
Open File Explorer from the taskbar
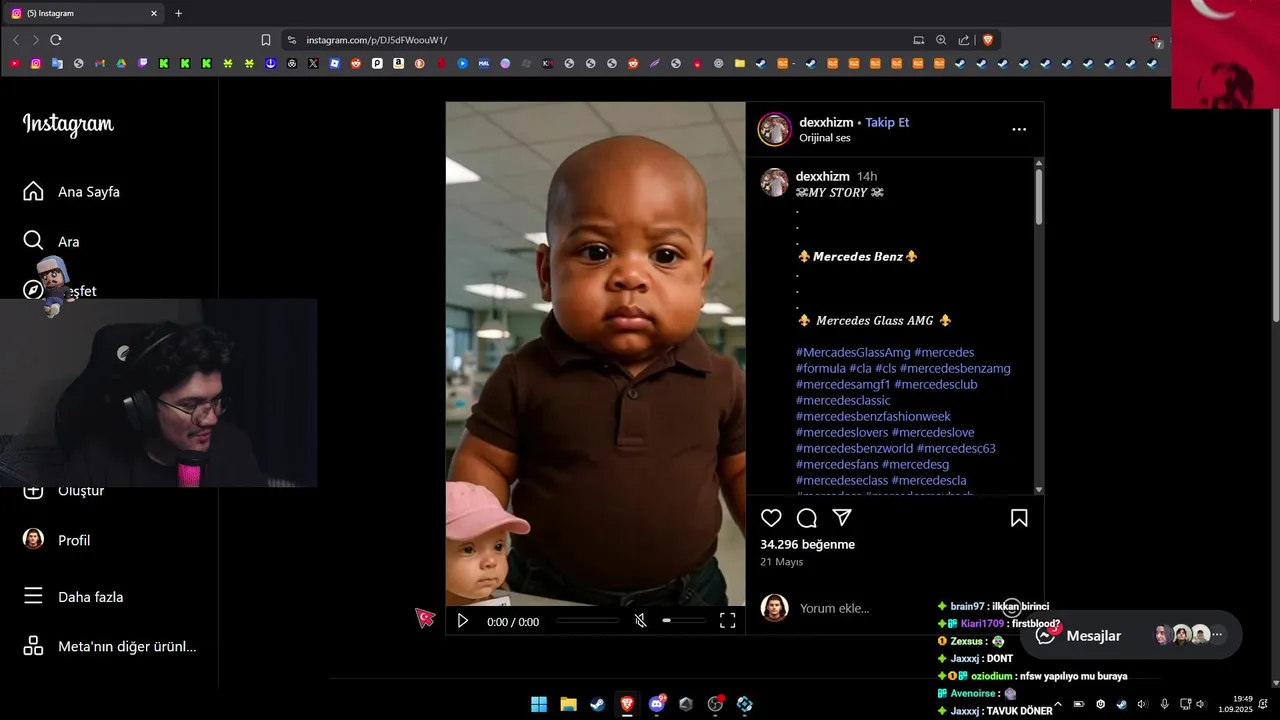[568, 704]
